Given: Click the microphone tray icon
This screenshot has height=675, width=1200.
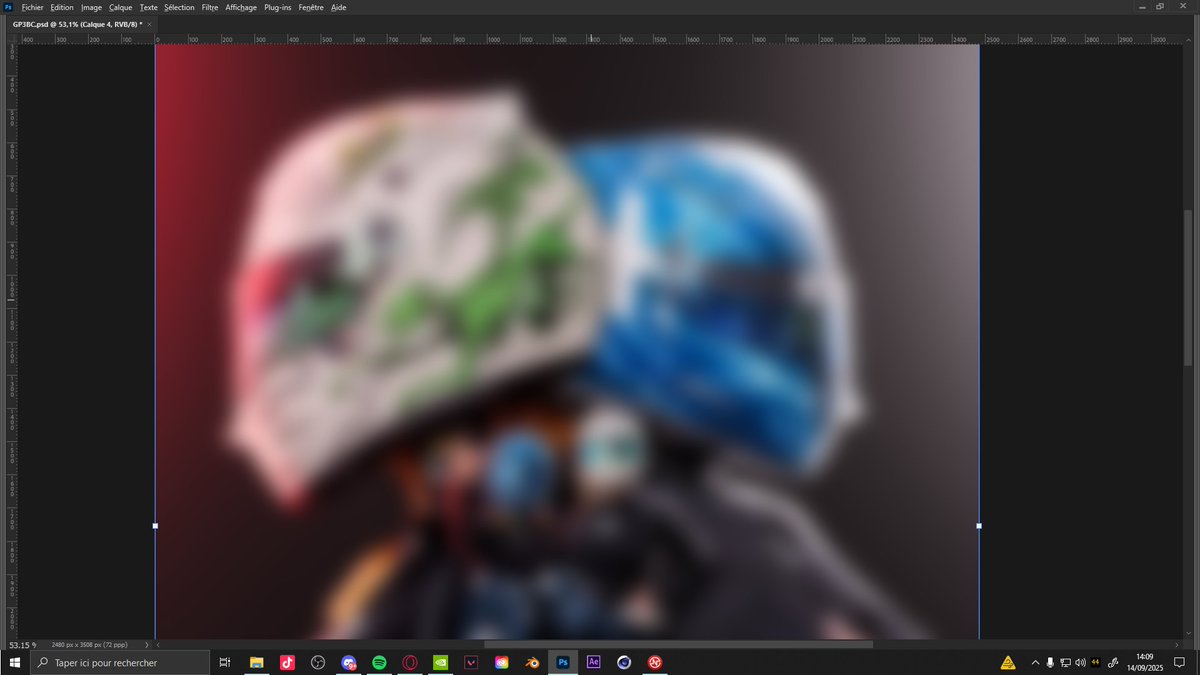Looking at the screenshot, I should (x=1050, y=662).
